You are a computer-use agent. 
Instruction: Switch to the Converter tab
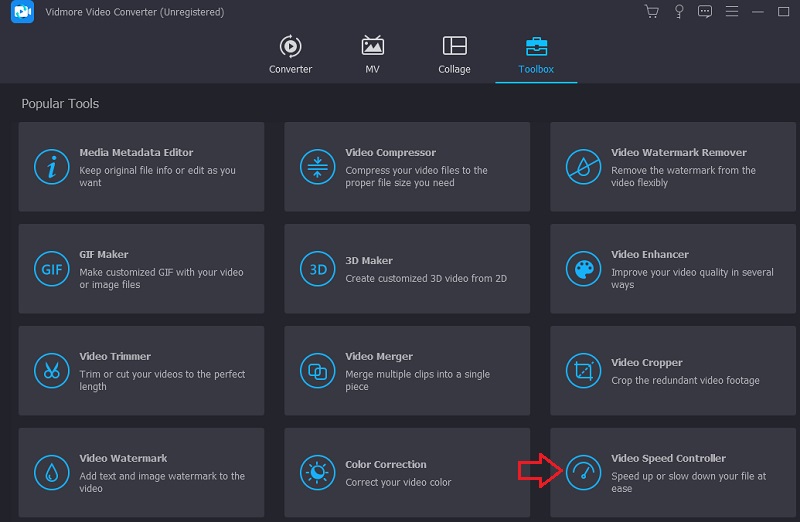click(x=290, y=56)
